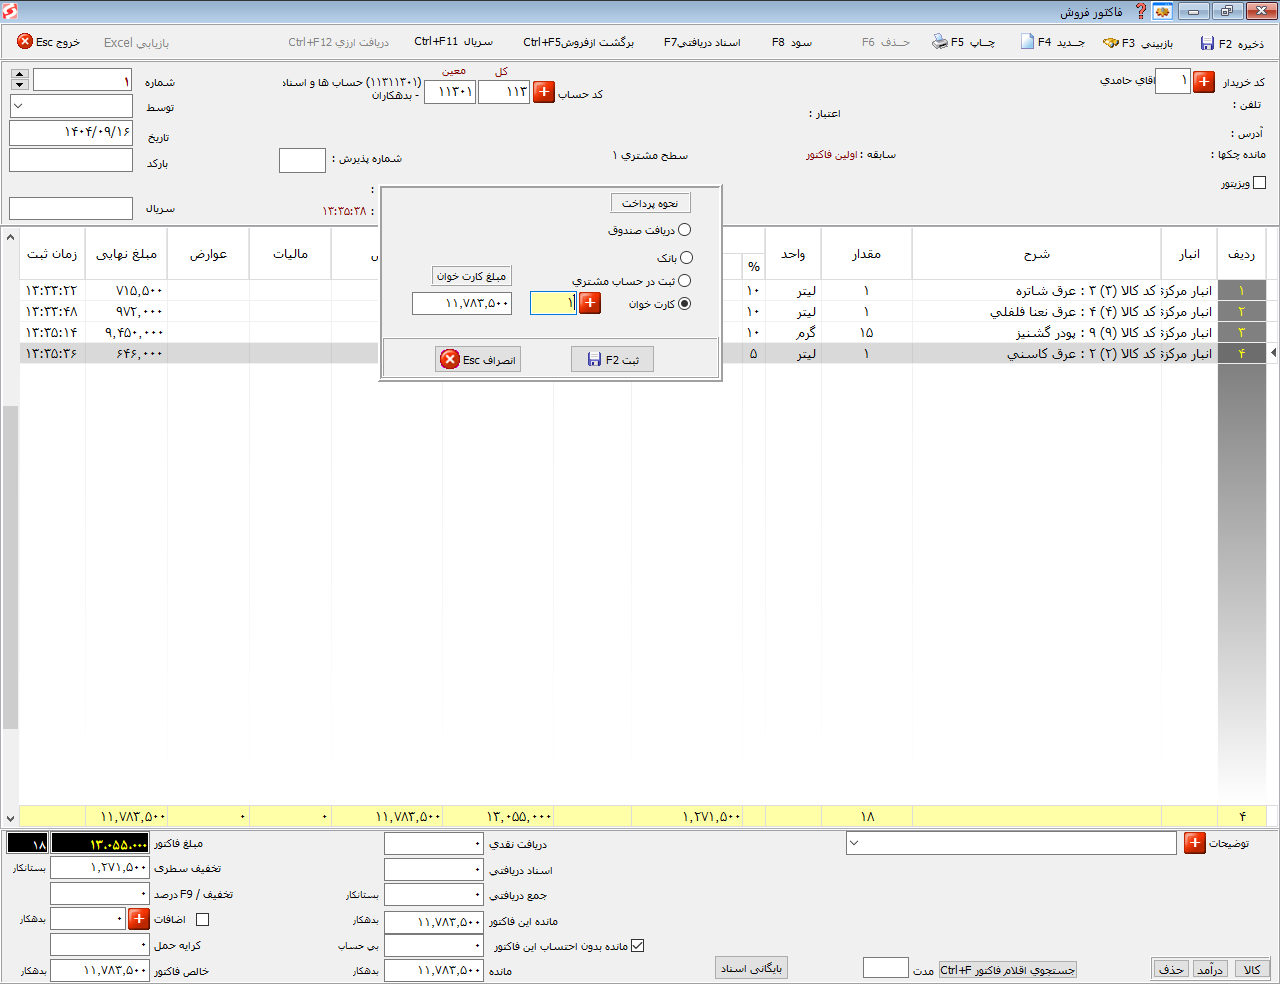Open the help question mark icon in title bar
The width and height of the screenshot is (1280, 984).
1140,11
